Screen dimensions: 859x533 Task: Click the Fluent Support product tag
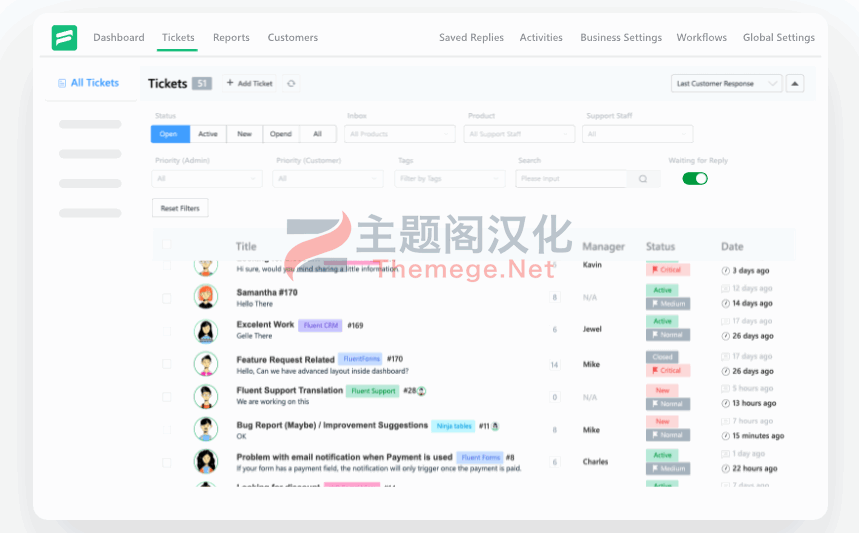pos(373,391)
